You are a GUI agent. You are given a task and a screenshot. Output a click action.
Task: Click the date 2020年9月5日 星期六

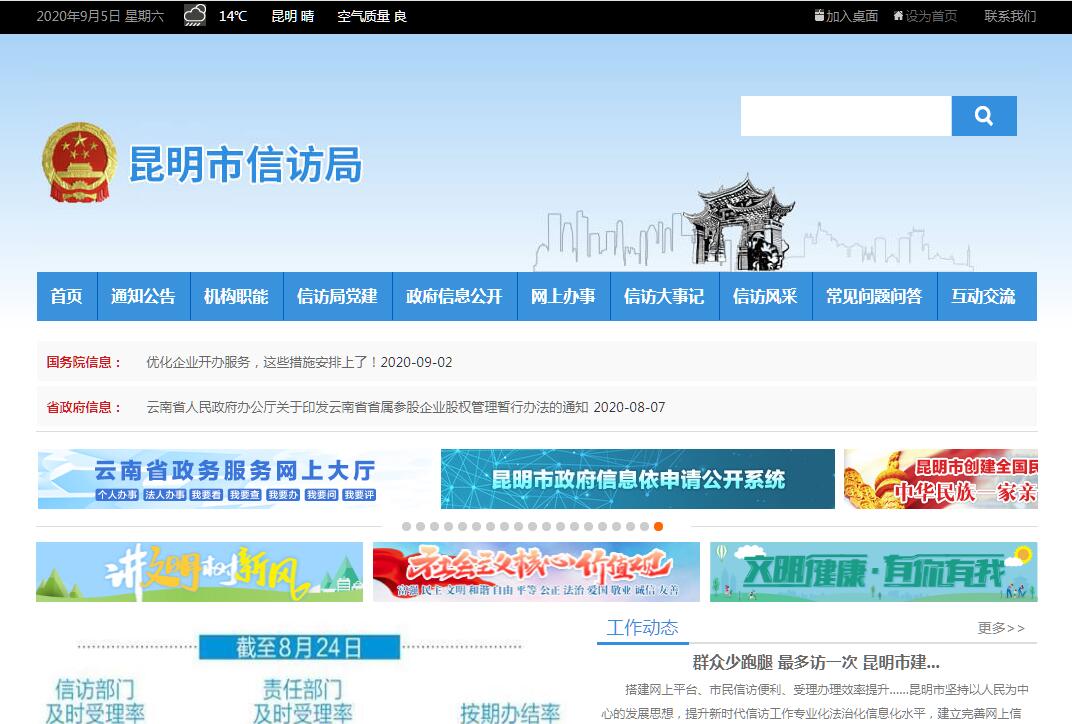coord(100,16)
